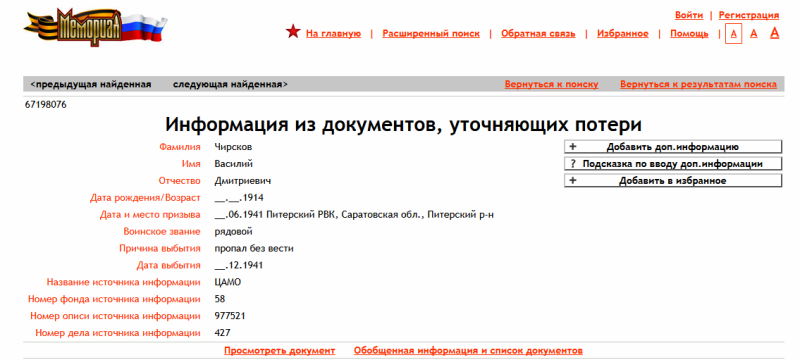Click patronymic value Дмитриевич

tap(242, 181)
